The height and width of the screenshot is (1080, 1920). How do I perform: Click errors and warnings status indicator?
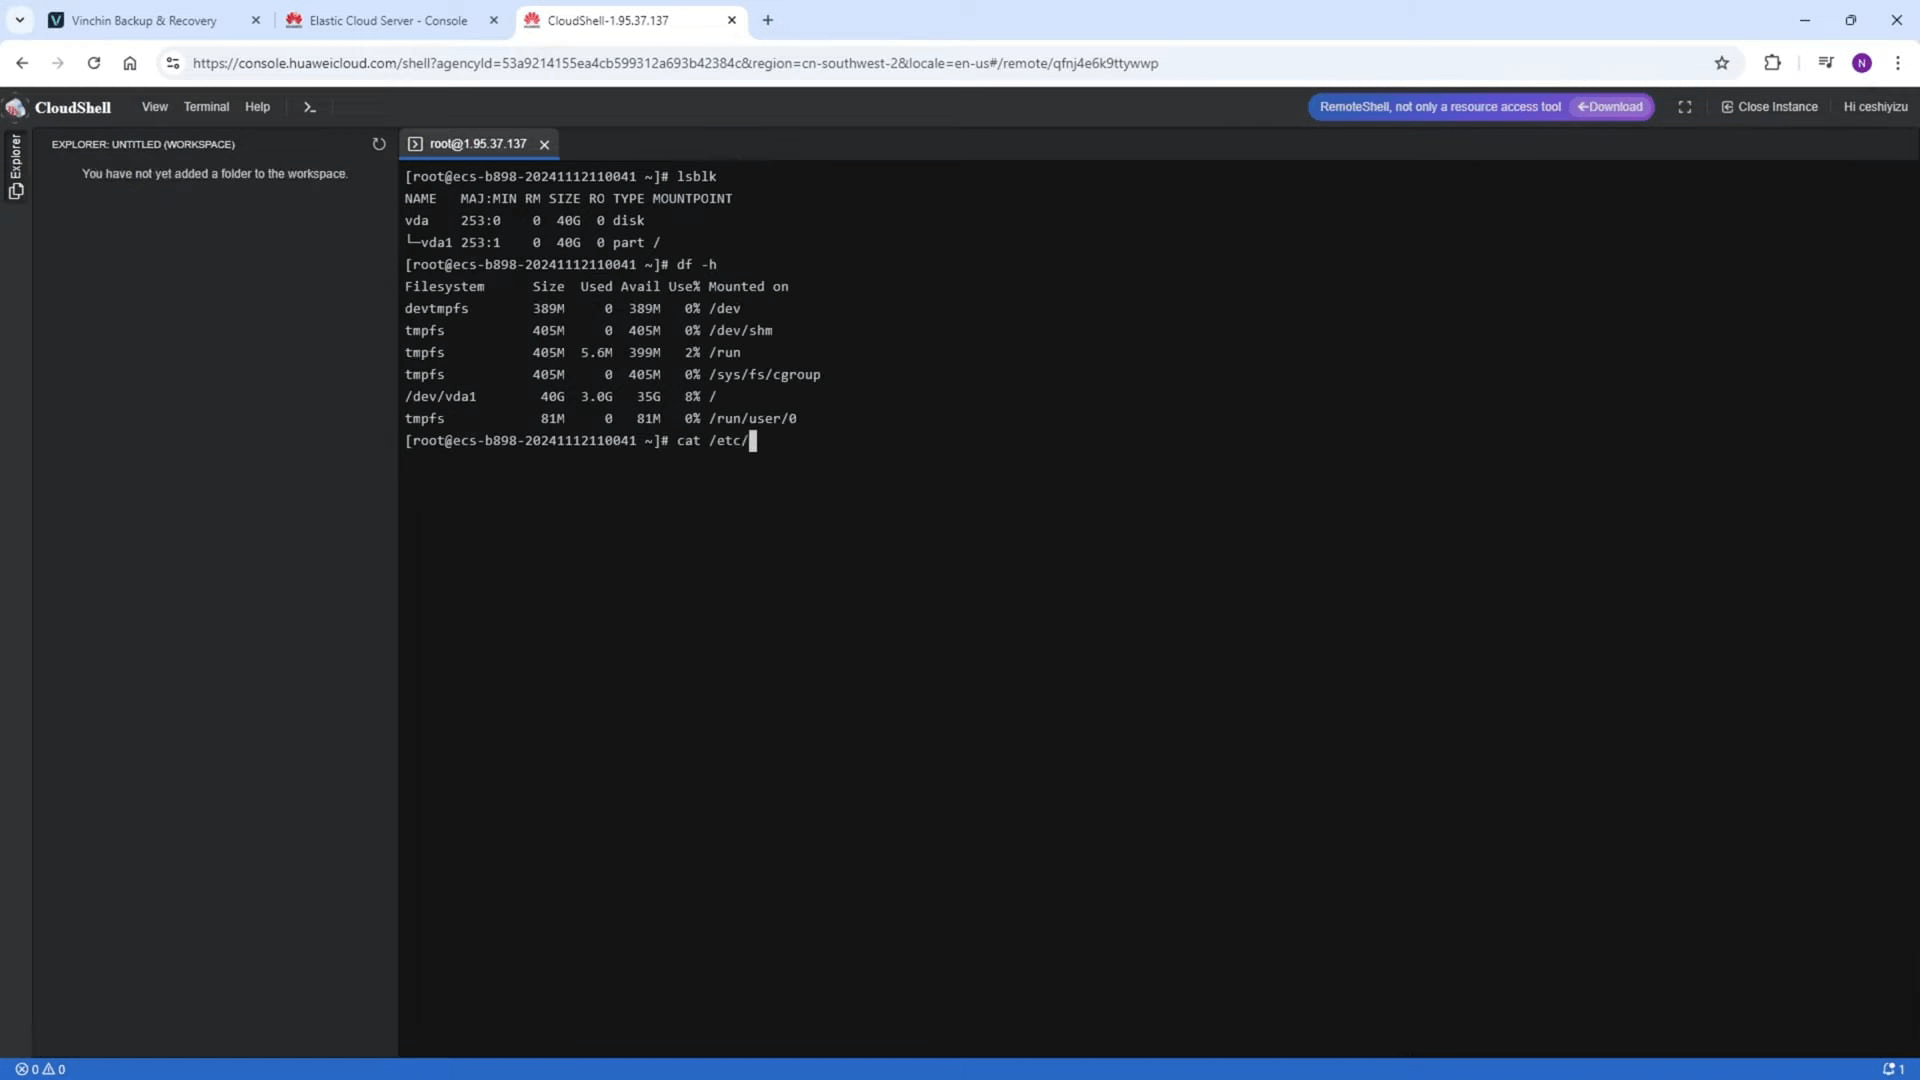40,1069
